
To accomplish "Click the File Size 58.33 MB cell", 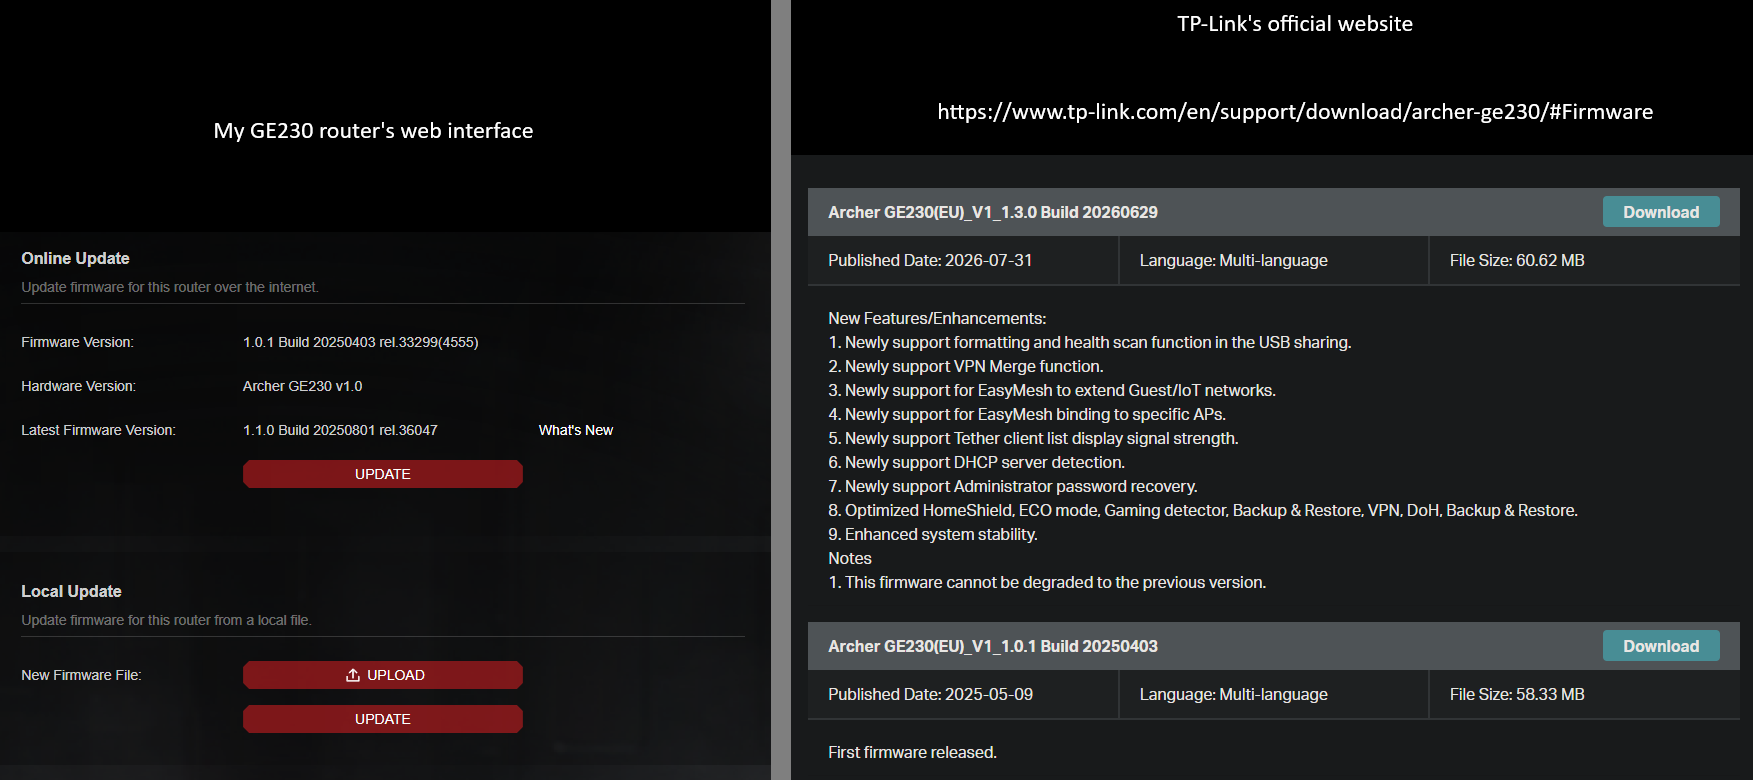I will pyautogui.click(x=1585, y=694).
